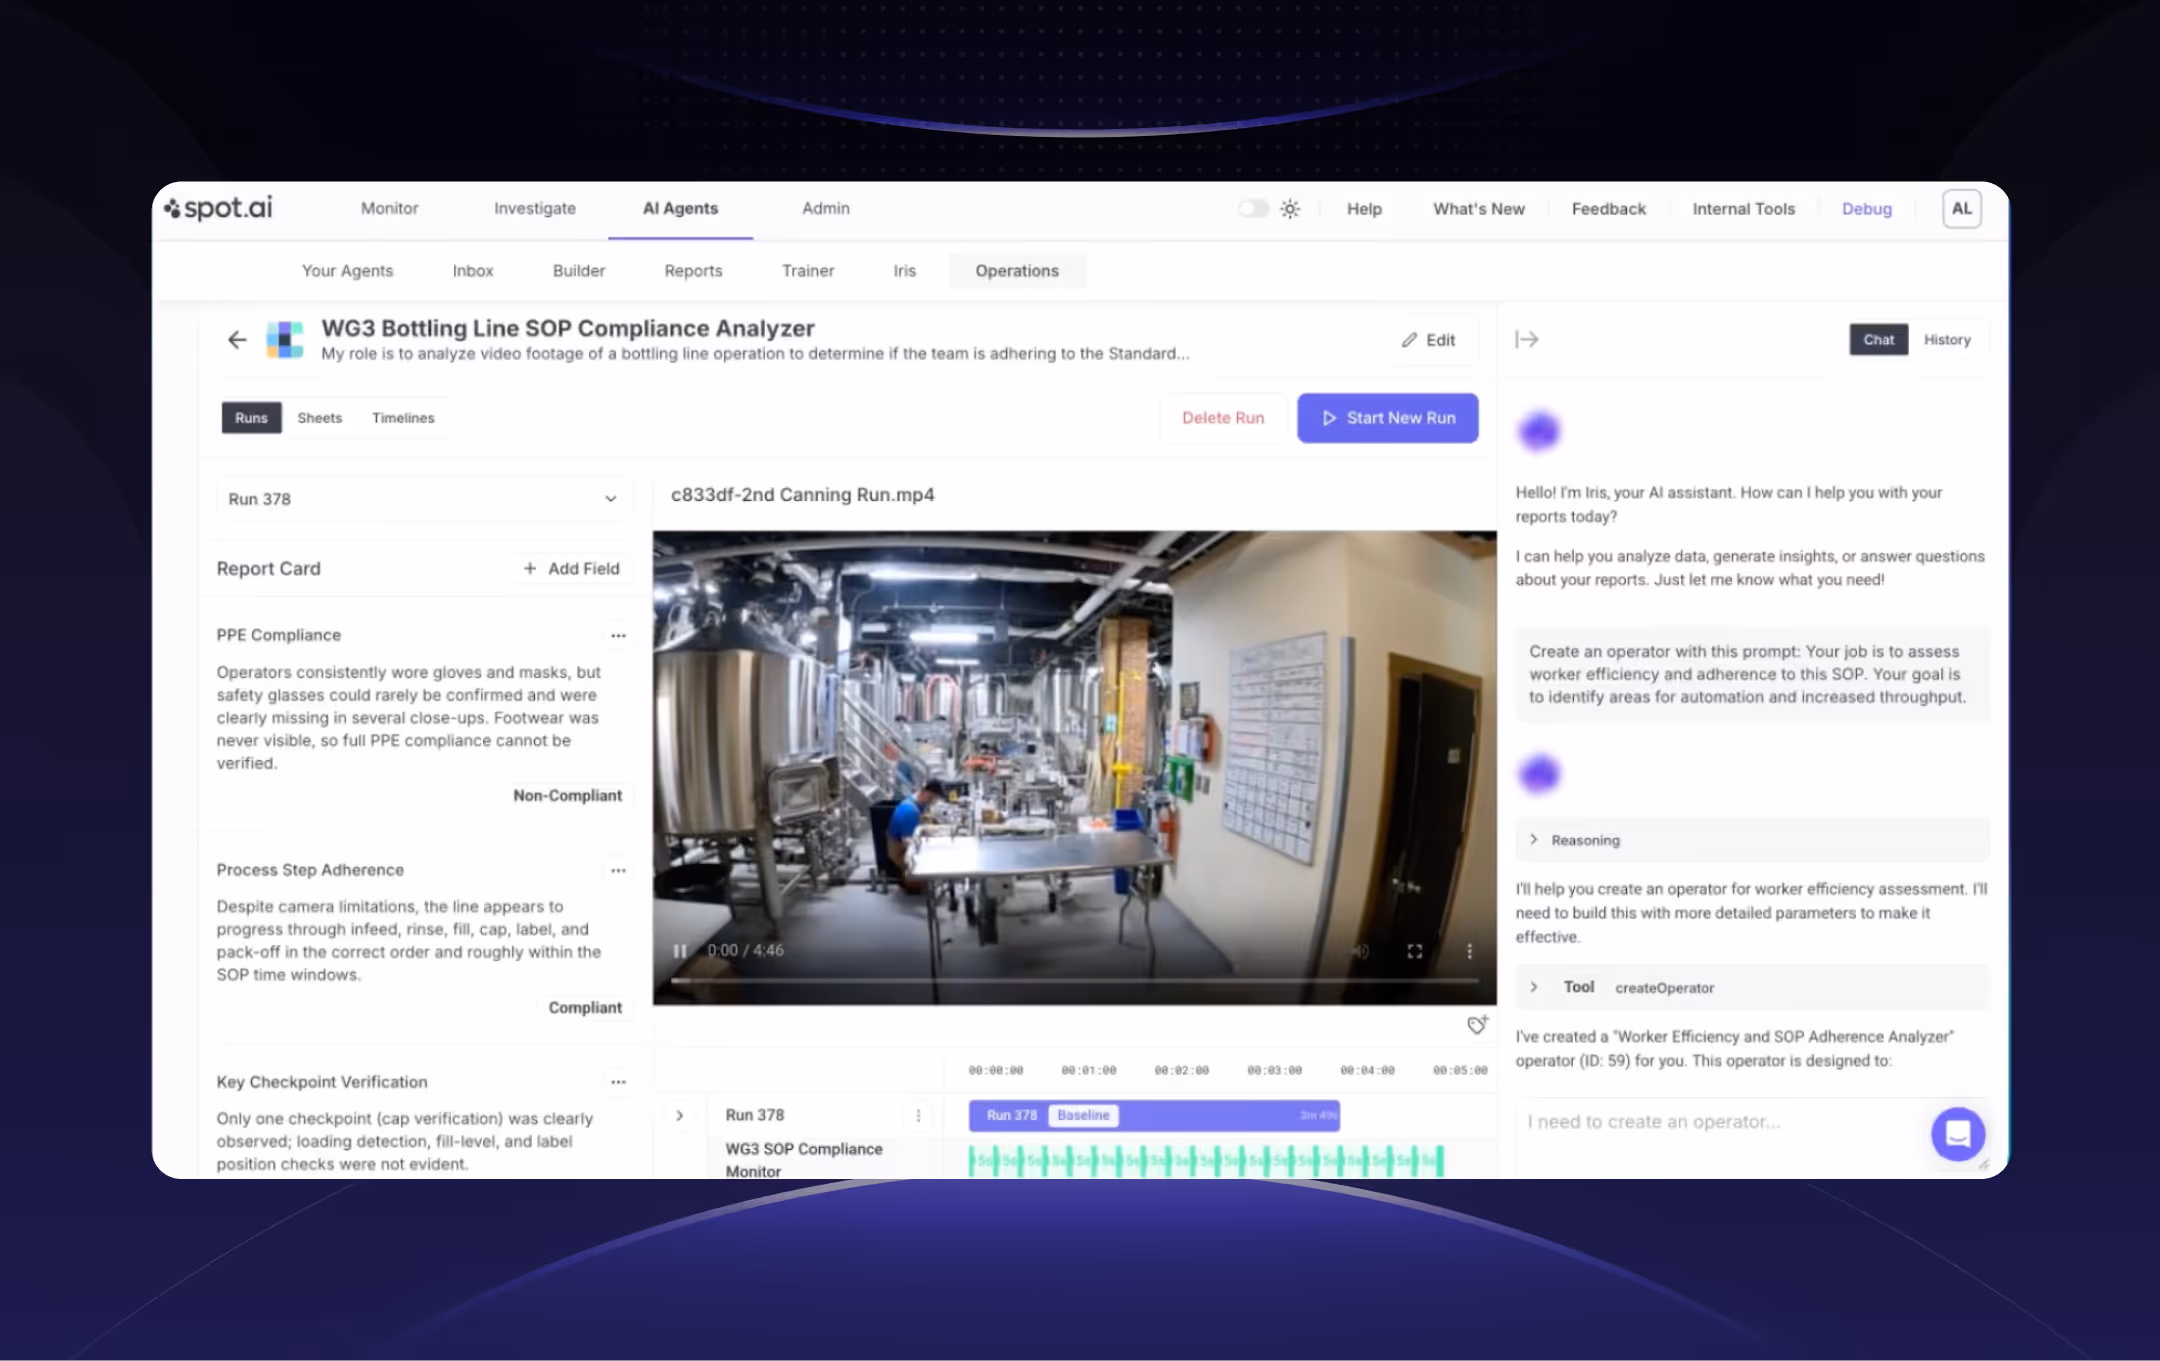This screenshot has height=1361, width=2160.
Task: Click the add tag icon below video
Action: pyautogui.click(x=1477, y=1025)
